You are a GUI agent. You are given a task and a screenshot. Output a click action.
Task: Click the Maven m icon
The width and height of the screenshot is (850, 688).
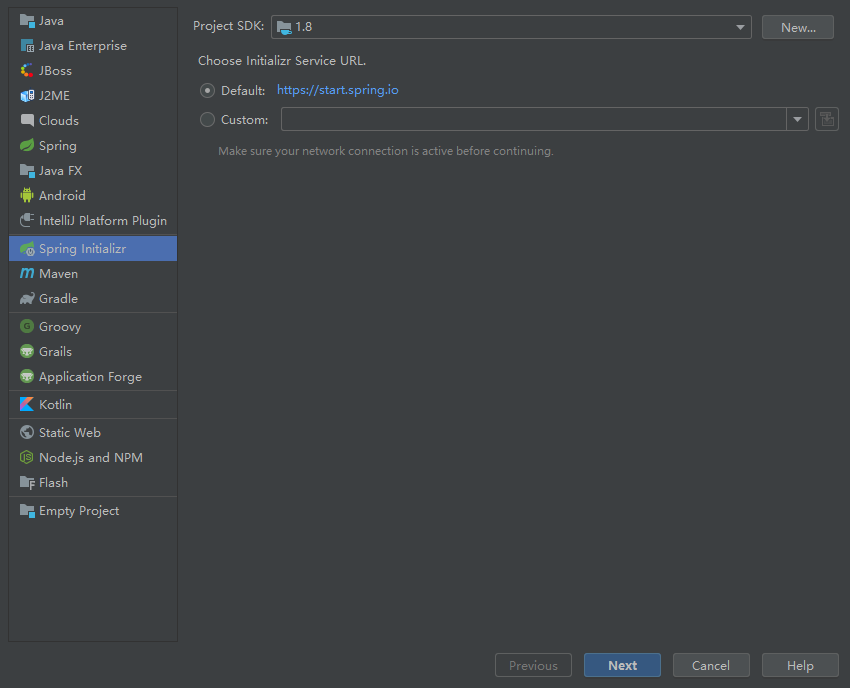(x=27, y=273)
